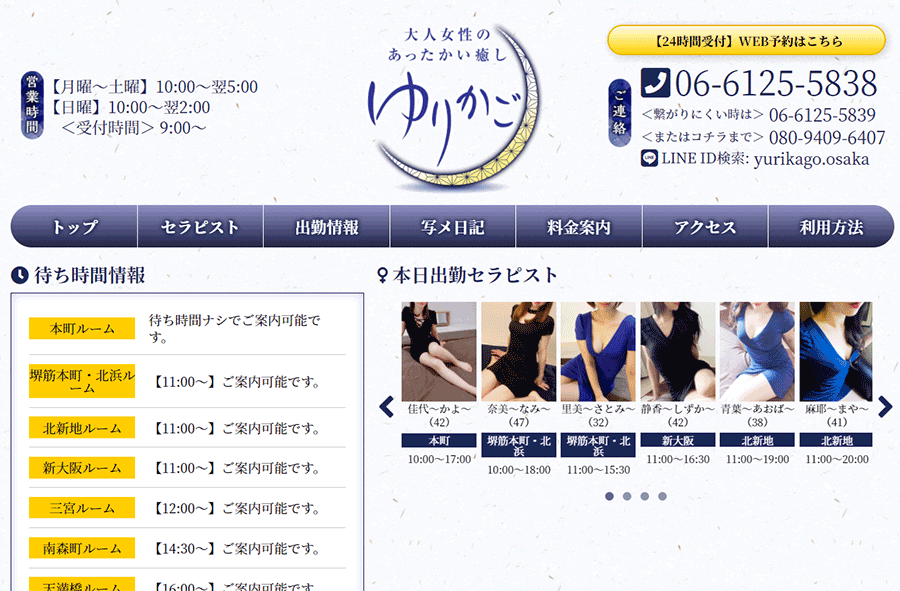This screenshot has width=900, height=591.
Task: Open the 写メ日記 menu item
Action: pyautogui.click(x=453, y=227)
